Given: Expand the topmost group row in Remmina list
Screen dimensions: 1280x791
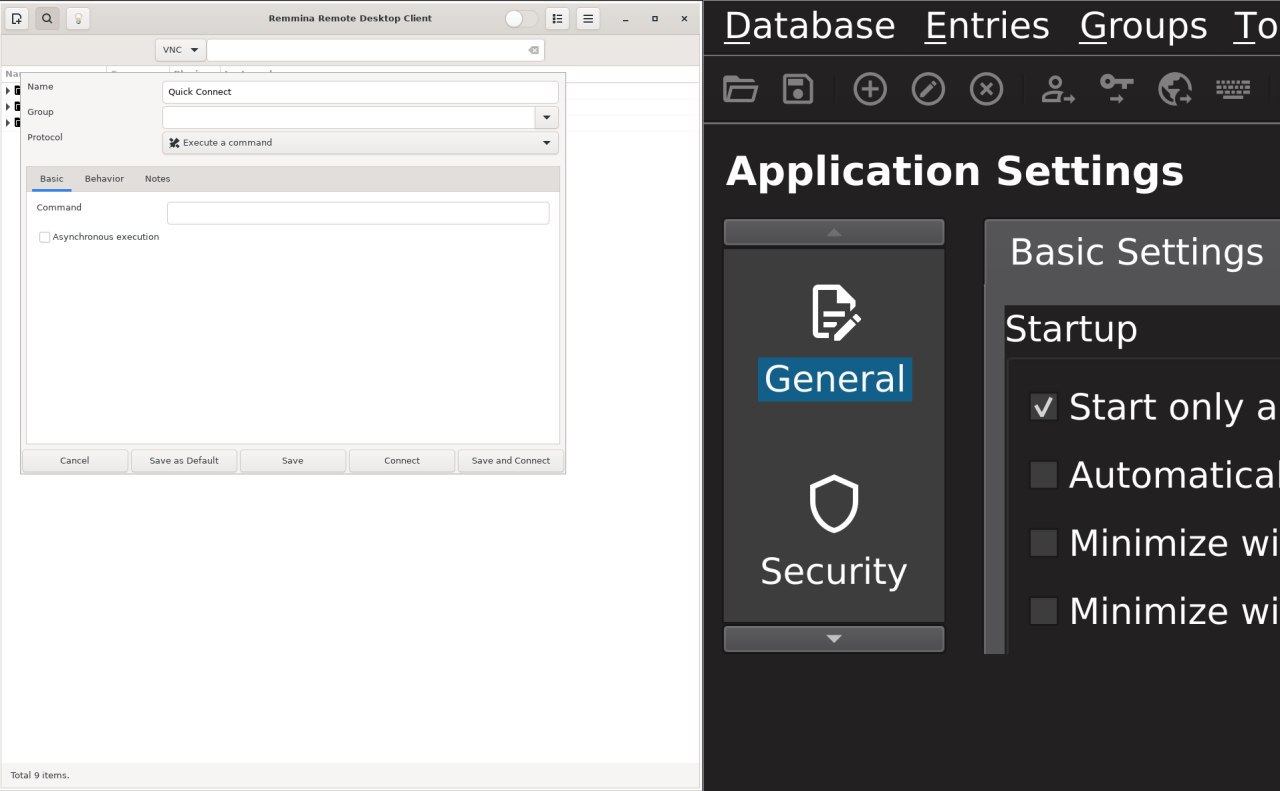Looking at the screenshot, I should click(8, 90).
